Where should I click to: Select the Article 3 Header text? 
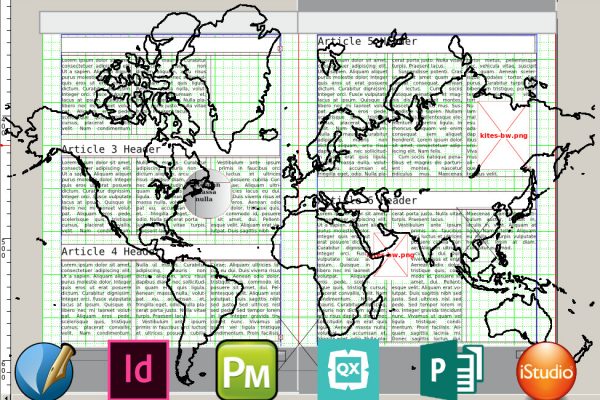pyautogui.click(x=111, y=149)
